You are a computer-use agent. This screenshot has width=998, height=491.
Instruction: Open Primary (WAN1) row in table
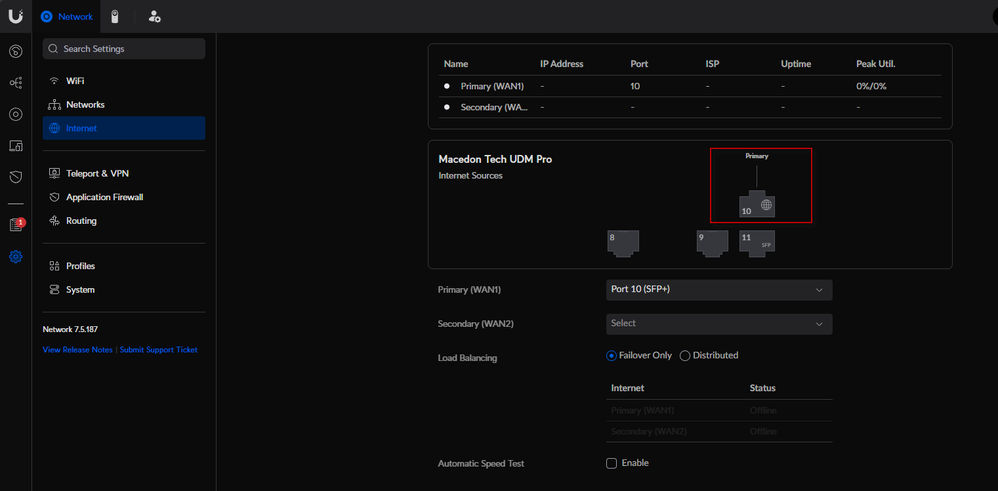[x=690, y=86]
